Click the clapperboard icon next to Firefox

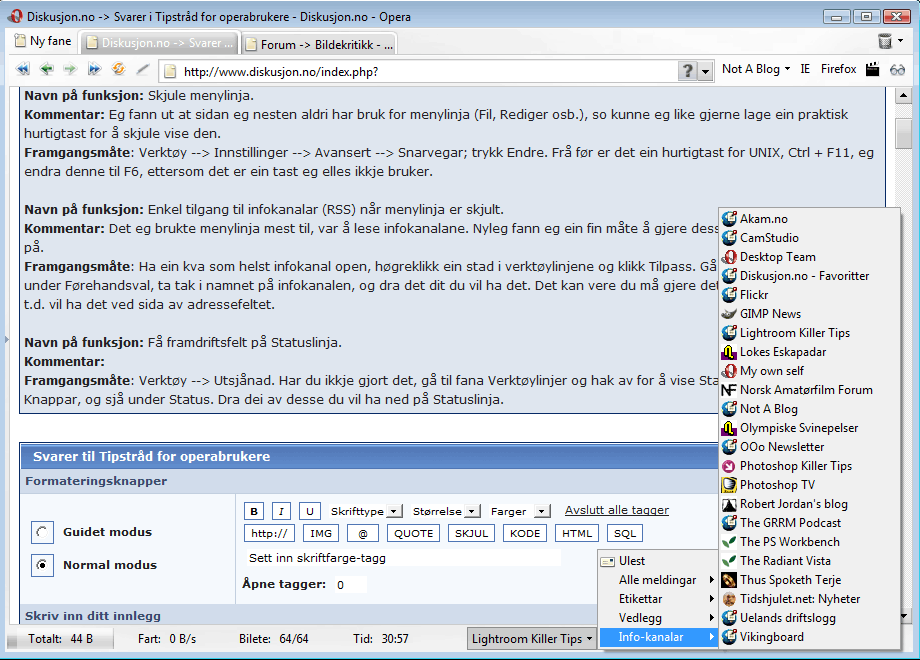[x=872, y=69]
